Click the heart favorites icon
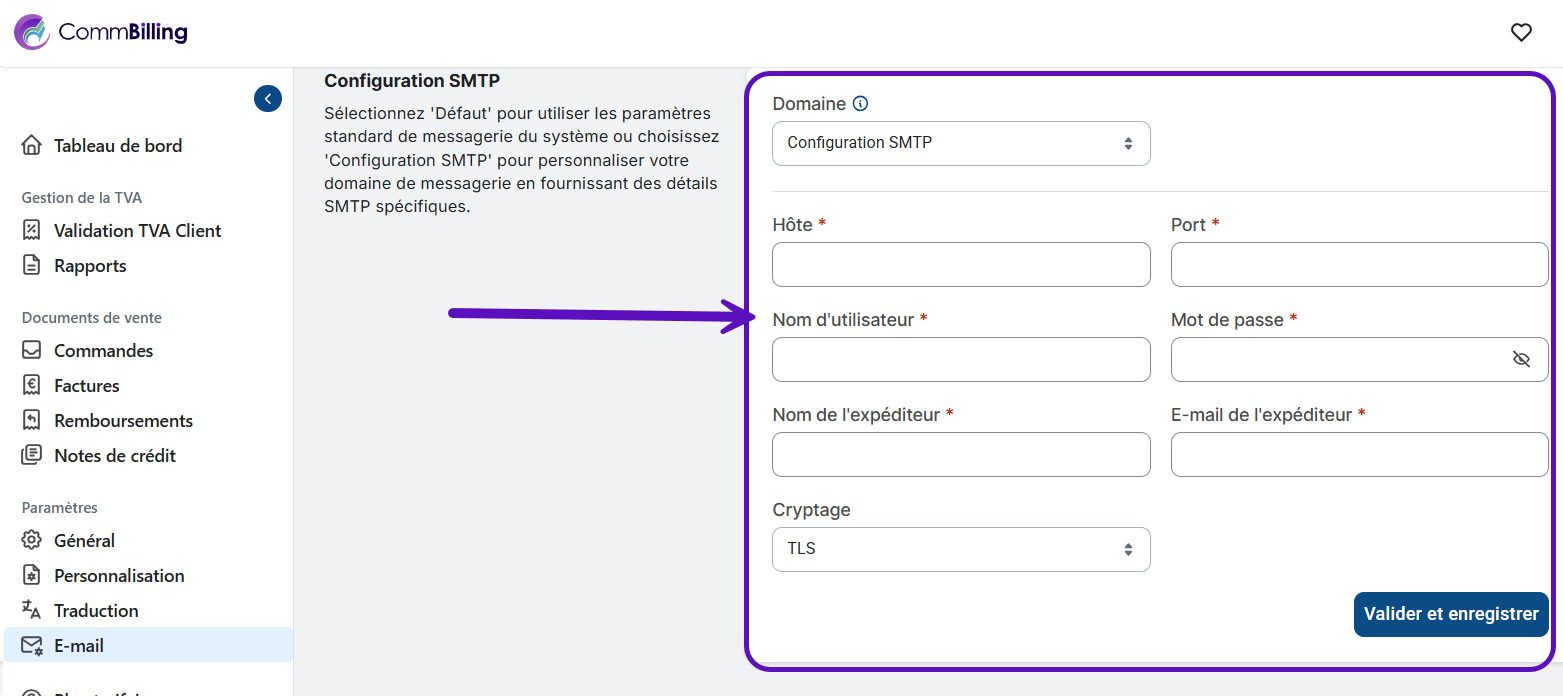The image size is (1563, 696). tap(1521, 33)
